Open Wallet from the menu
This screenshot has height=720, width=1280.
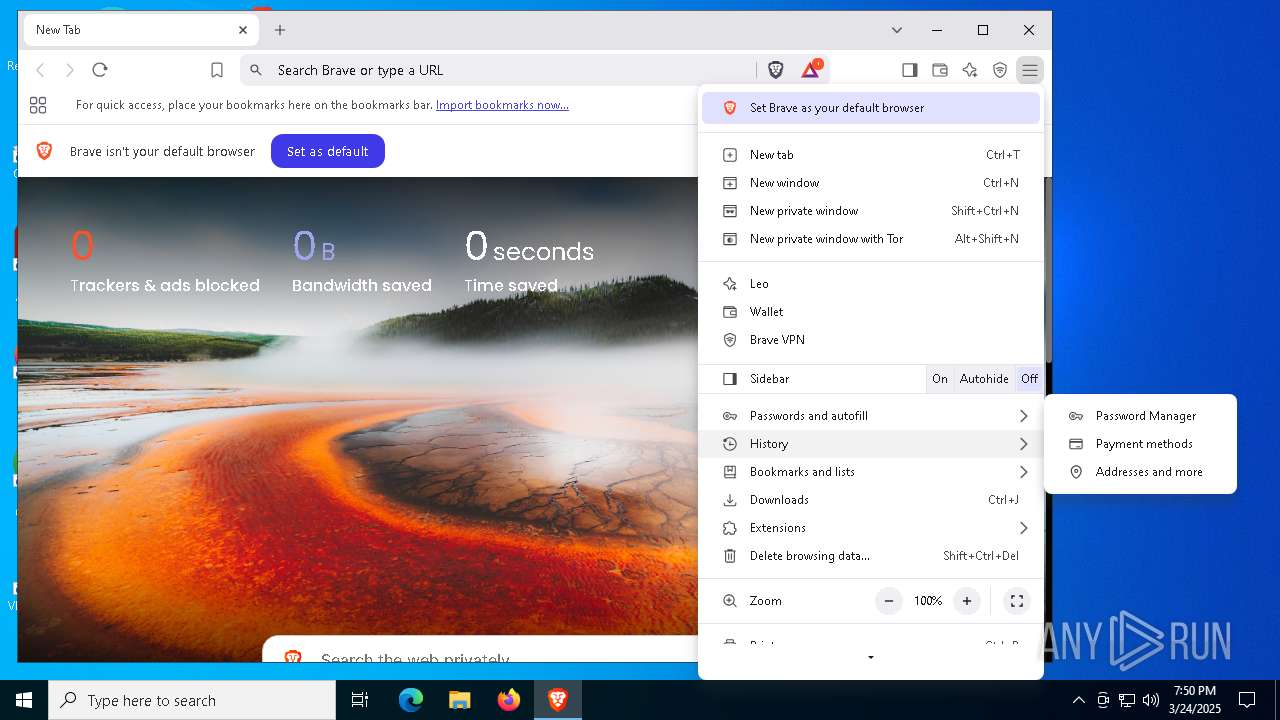[871, 312]
